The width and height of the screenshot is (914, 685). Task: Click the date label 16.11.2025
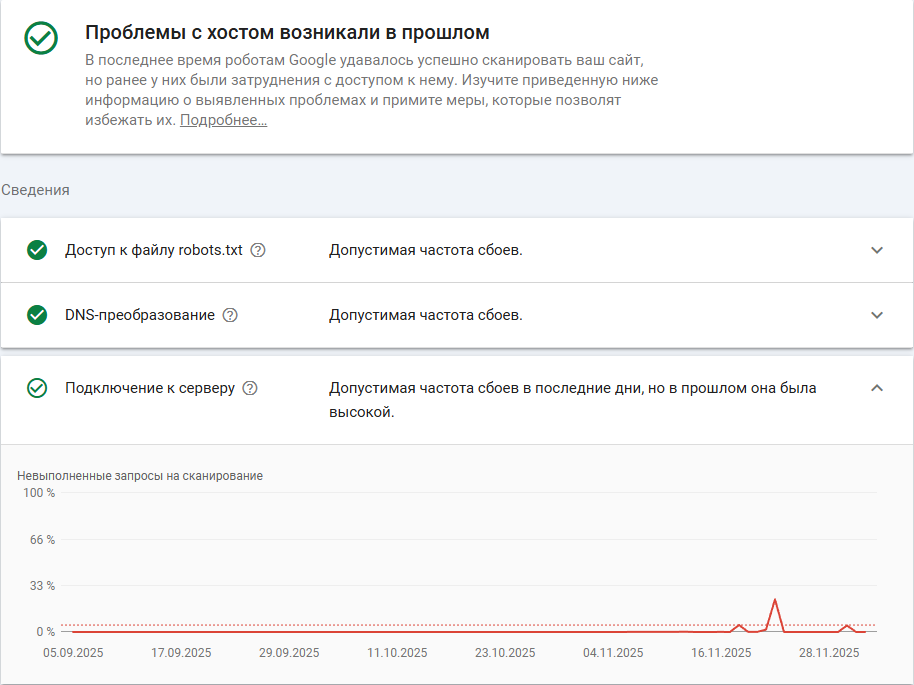[x=721, y=653]
